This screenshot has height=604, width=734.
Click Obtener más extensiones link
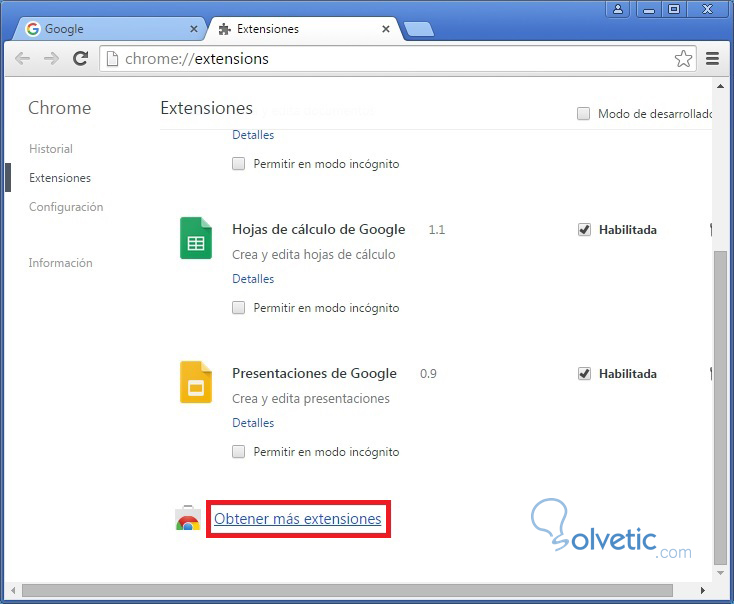[298, 519]
